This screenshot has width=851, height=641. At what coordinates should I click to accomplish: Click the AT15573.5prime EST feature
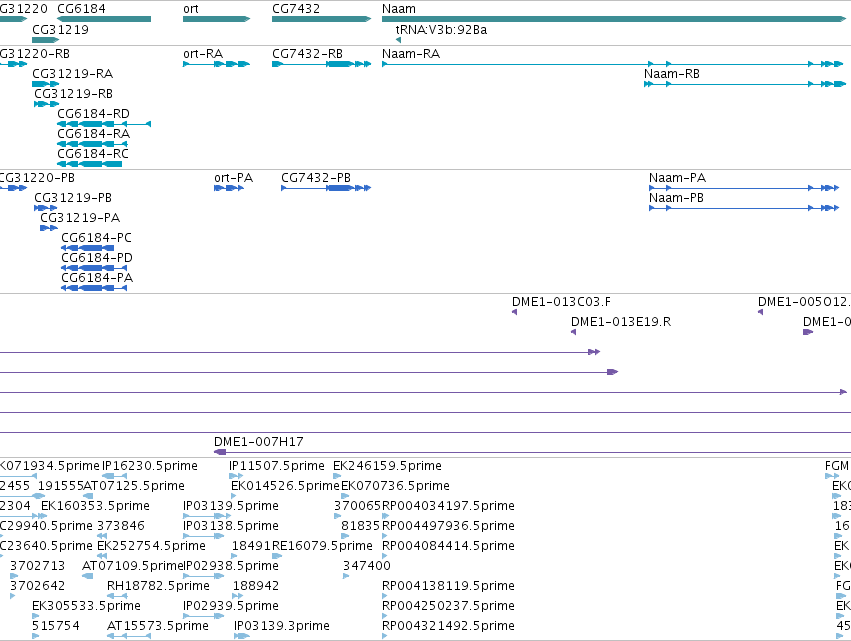pos(129,636)
